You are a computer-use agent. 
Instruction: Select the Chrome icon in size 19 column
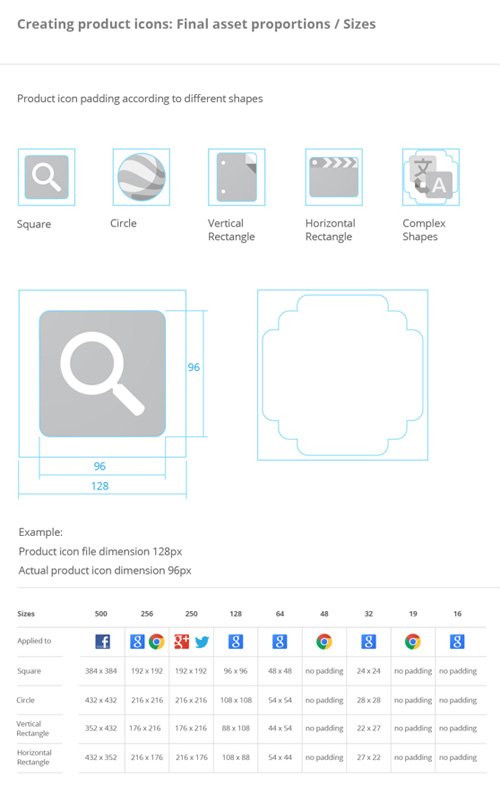[x=413, y=641]
